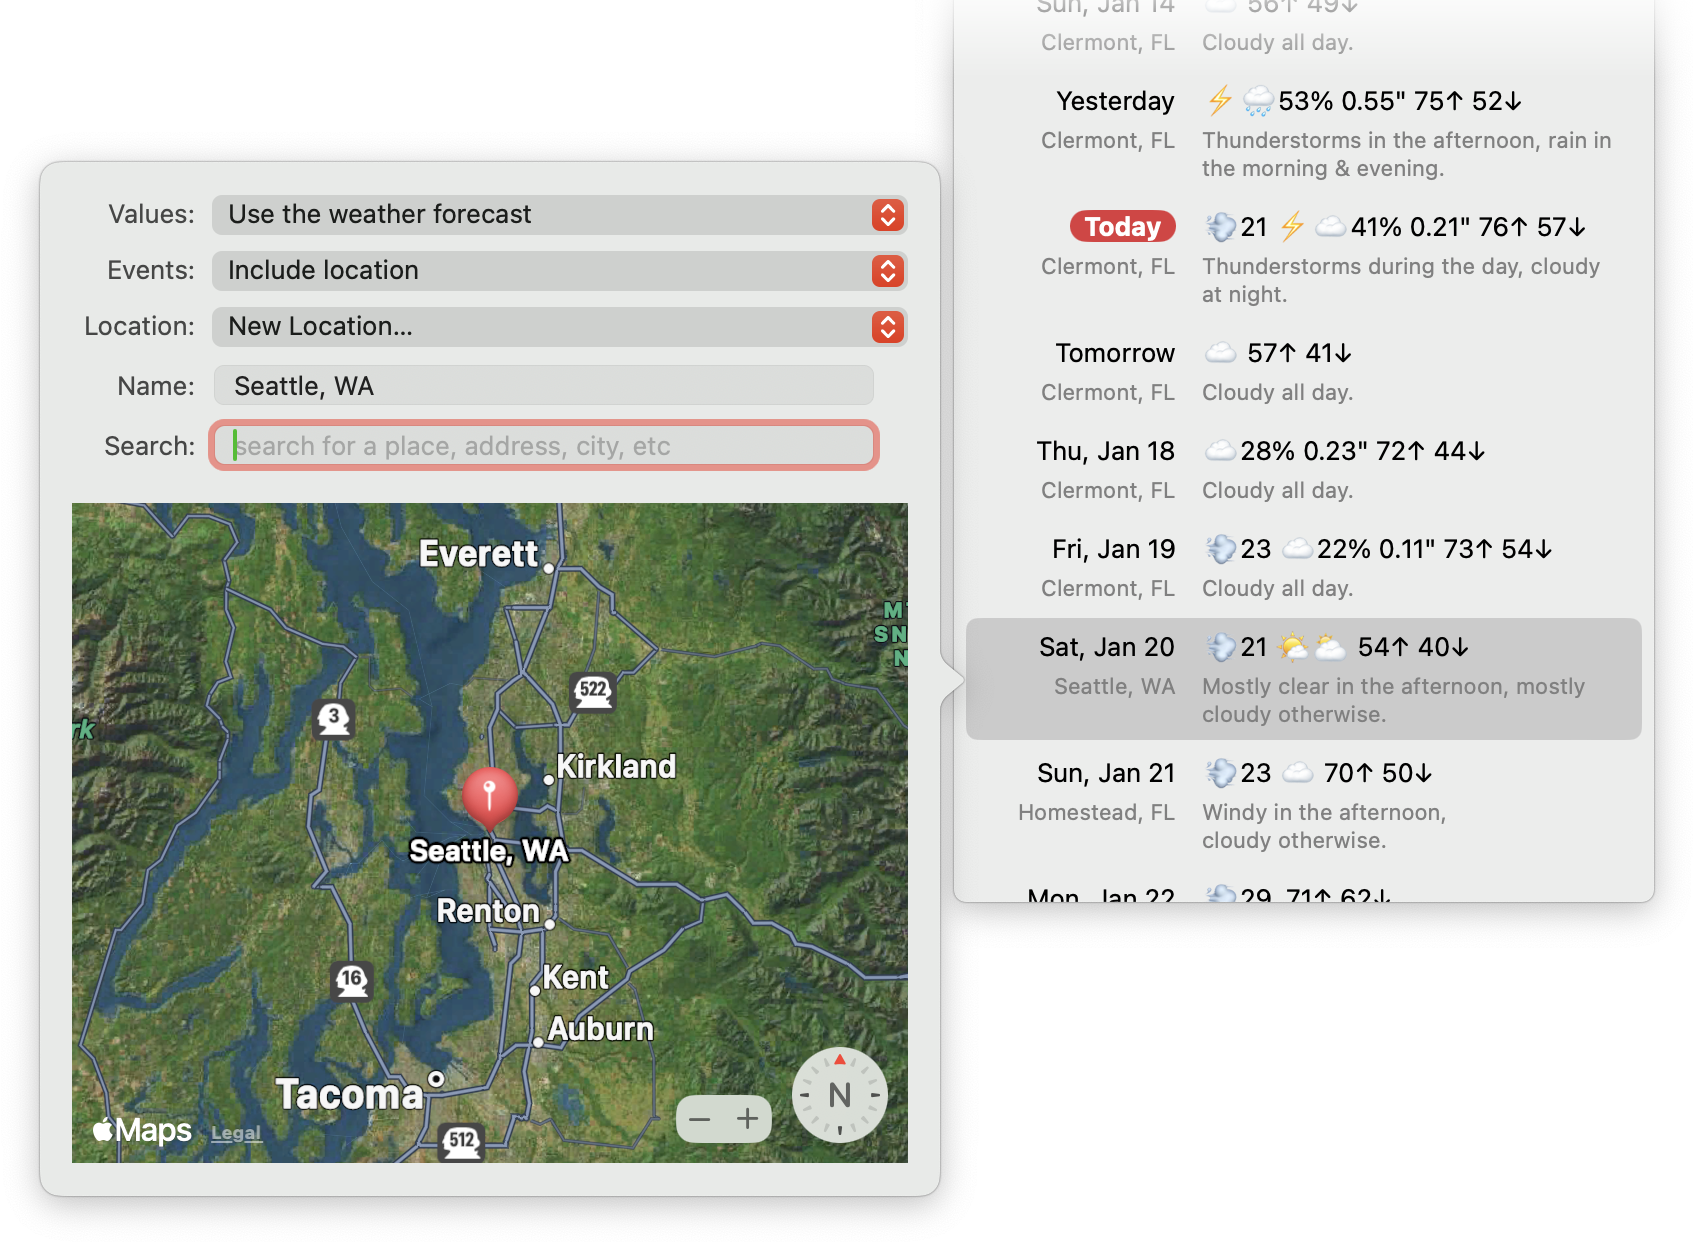Select the Renton label on the map
The width and height of the screenshot is (1706, 1242).
click(x=488, y=911)
